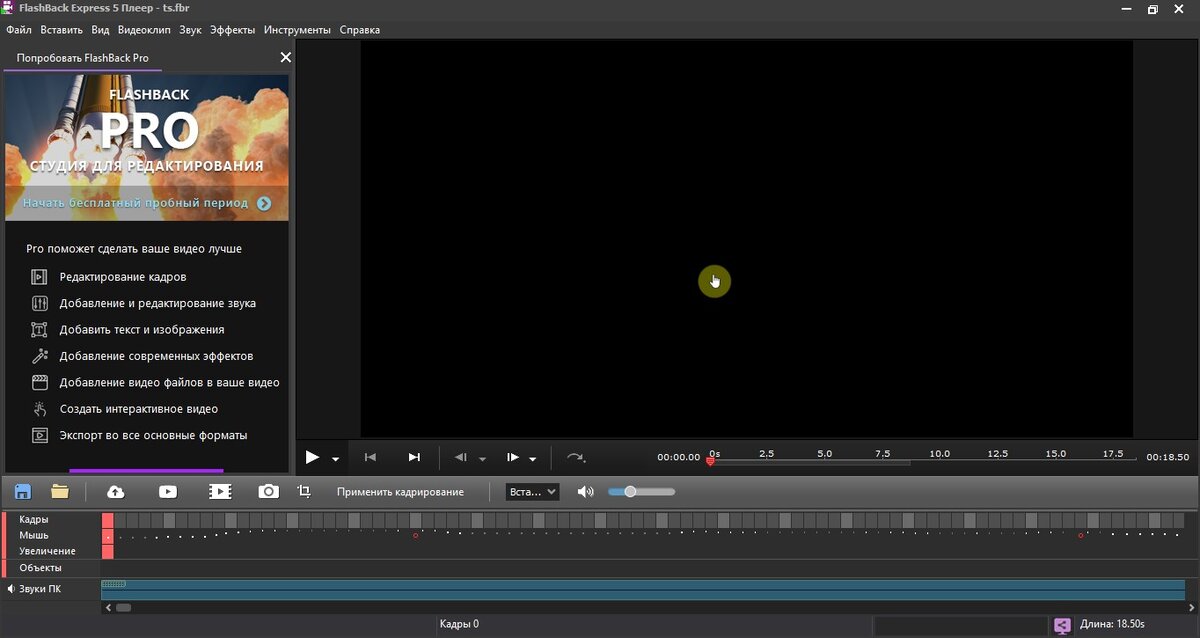
Task: Click Создать интерактивное видео text
Action: point(139,409)
